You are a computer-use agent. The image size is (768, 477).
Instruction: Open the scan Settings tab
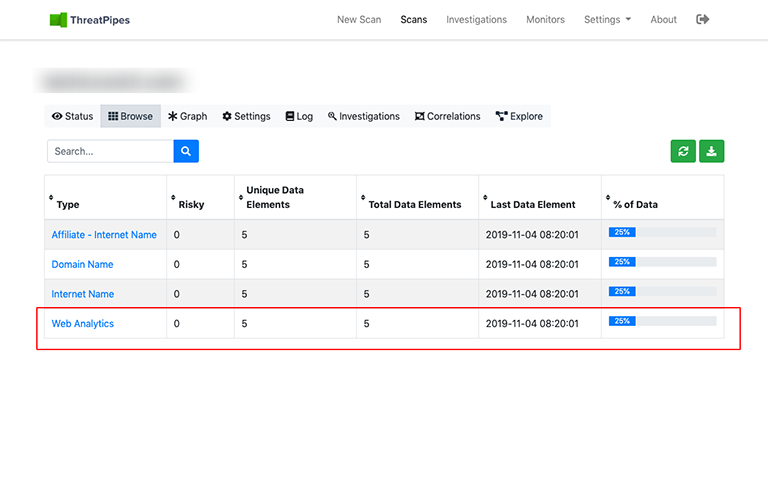[x=246, y=116]
